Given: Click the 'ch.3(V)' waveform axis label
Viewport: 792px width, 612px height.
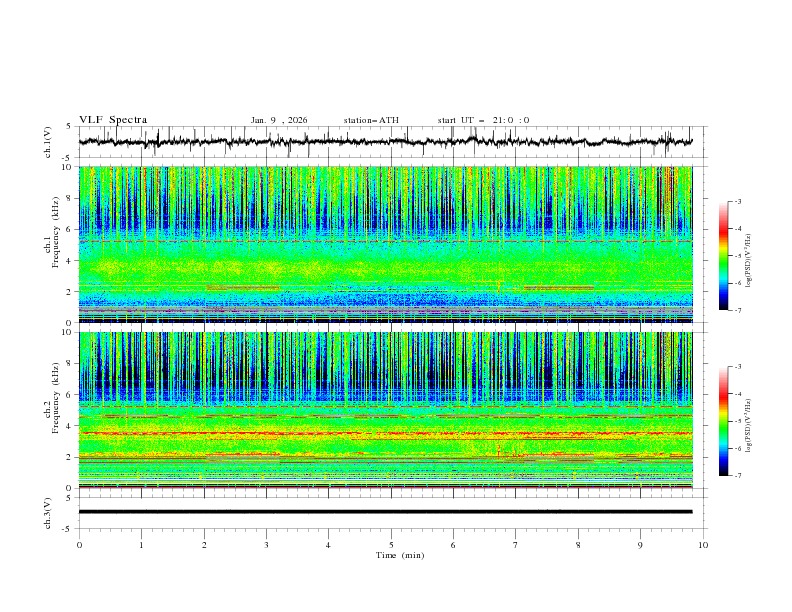Looking at the screenshot, I should 48,513.
